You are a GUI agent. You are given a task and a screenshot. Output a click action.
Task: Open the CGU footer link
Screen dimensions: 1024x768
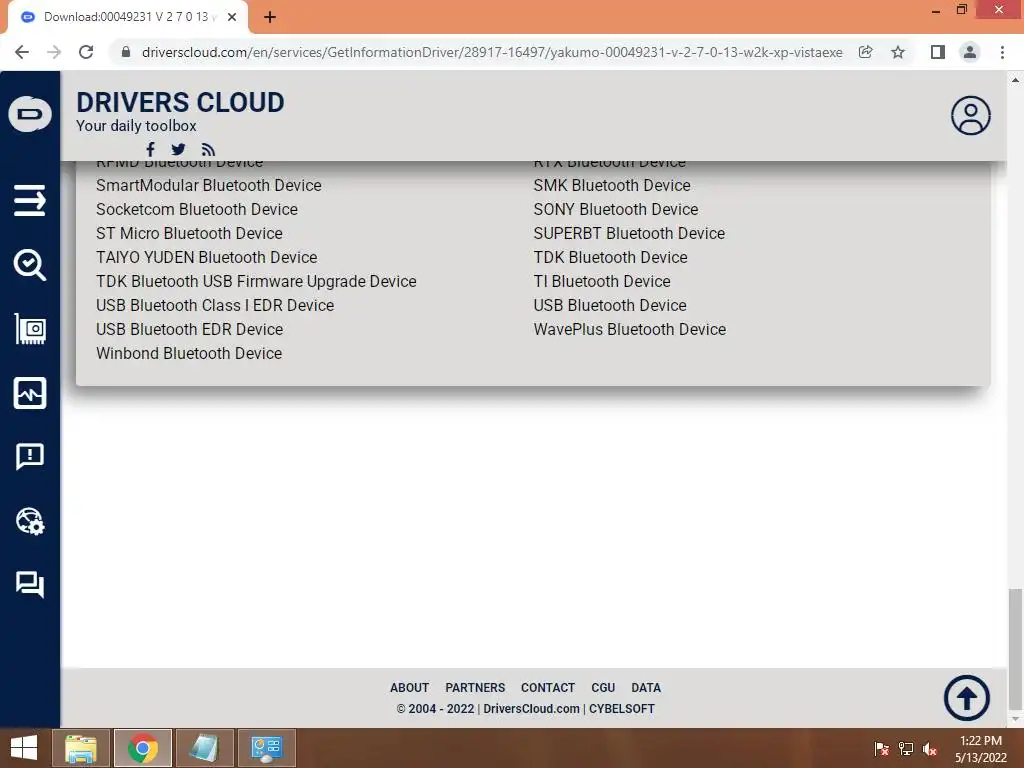pyautogui.click(x=603, y=688)
